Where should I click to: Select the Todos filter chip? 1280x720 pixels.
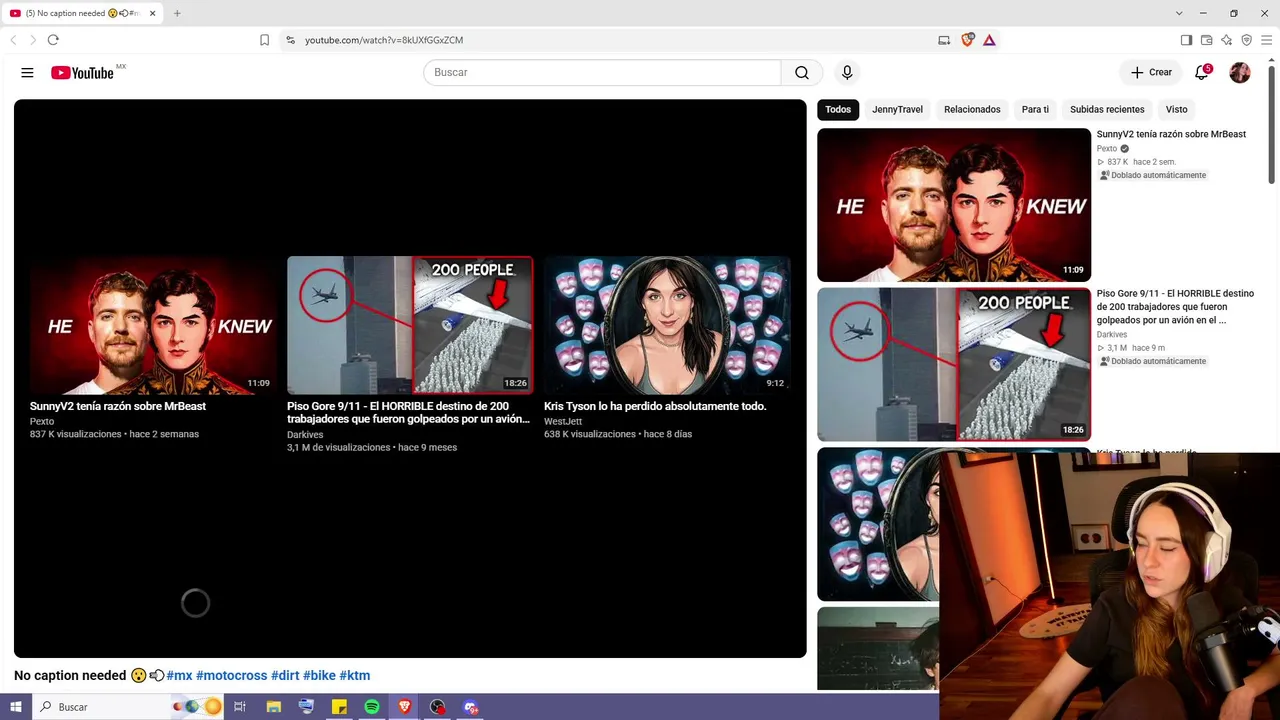(838, 109)
